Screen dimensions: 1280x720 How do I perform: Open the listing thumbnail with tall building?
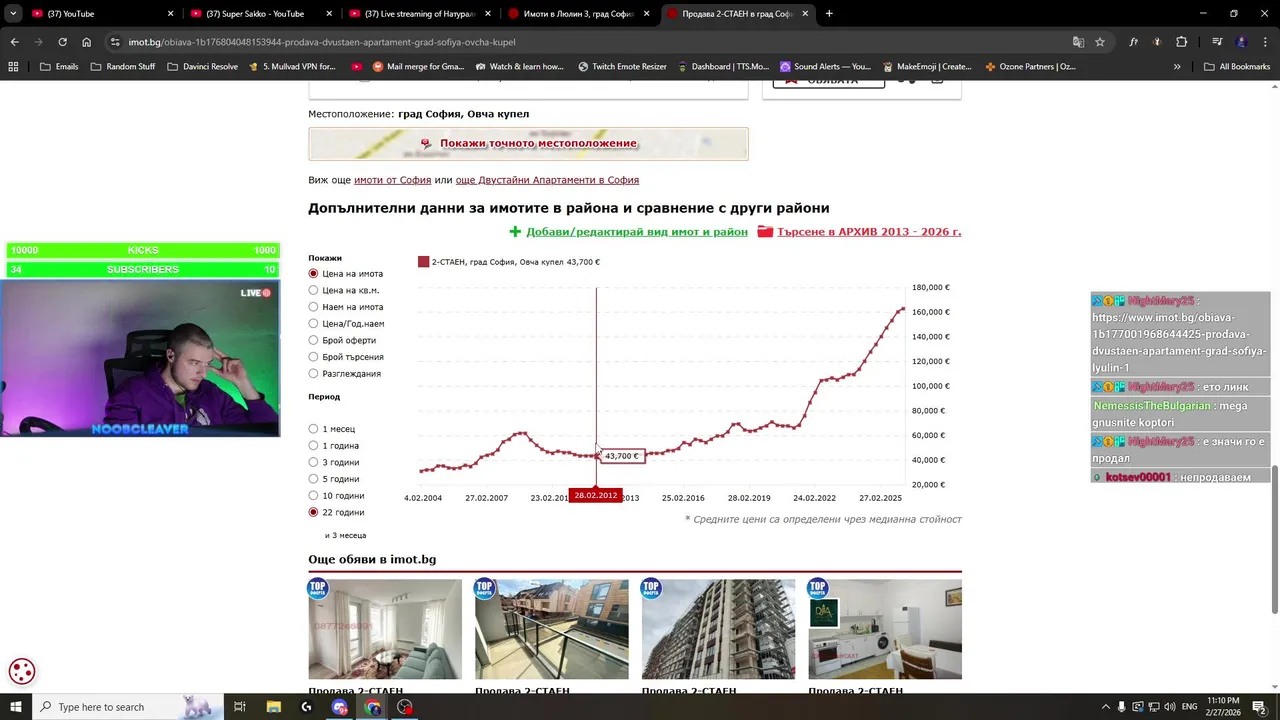tap(718, 629)
